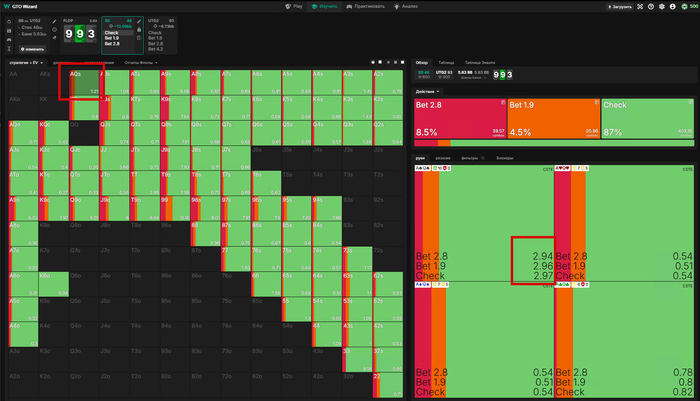Select second matrix view mode icon

pyautogui.click(x=380, y=63)
